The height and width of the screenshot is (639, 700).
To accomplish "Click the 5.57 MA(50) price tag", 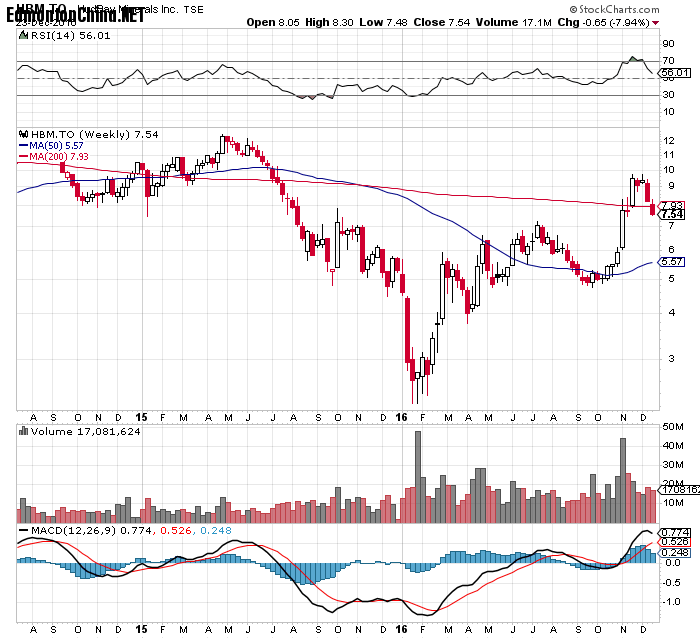I will [x=672, y=262].
